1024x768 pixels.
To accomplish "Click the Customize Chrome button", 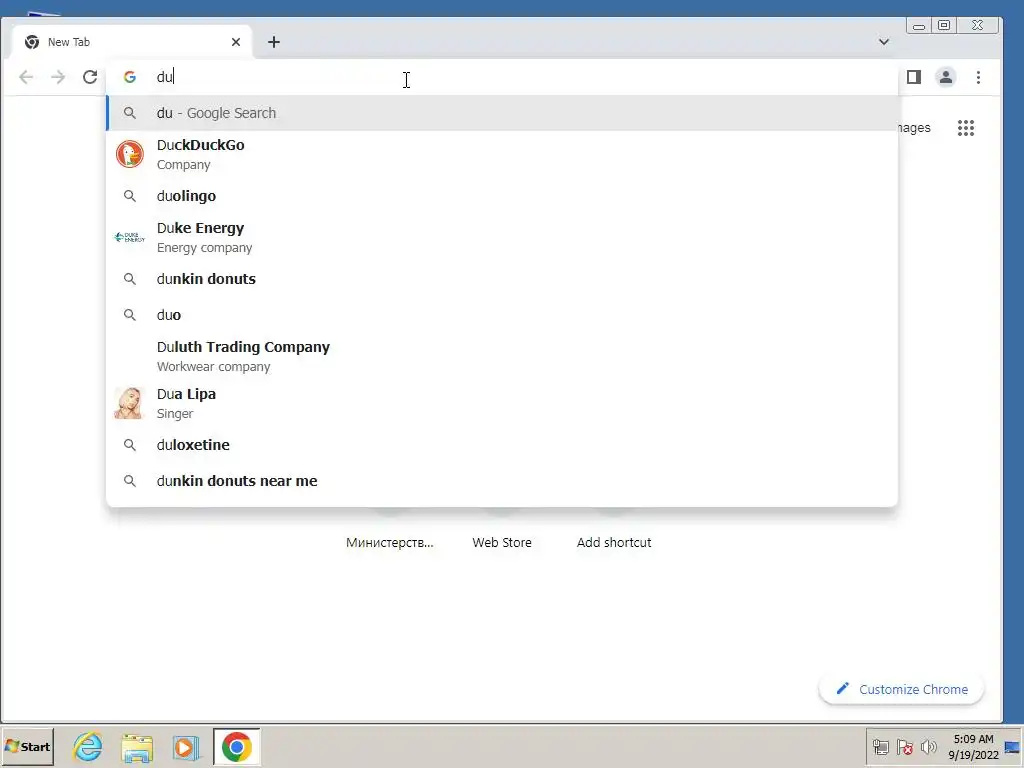I will [x=901, y=690].
